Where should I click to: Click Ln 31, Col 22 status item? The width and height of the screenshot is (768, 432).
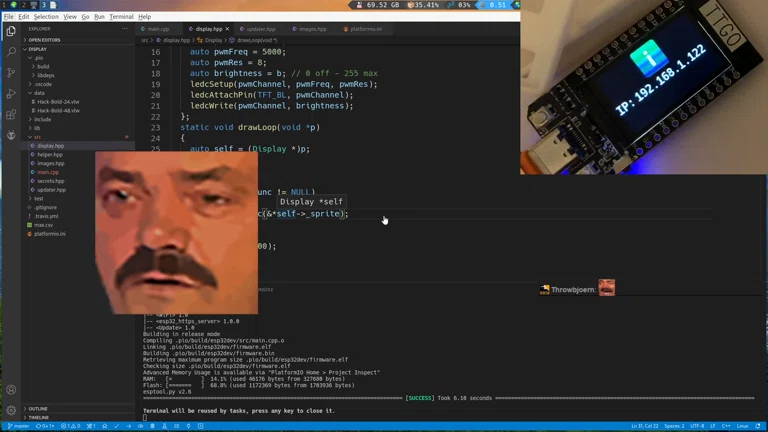(x=645, y=426)
